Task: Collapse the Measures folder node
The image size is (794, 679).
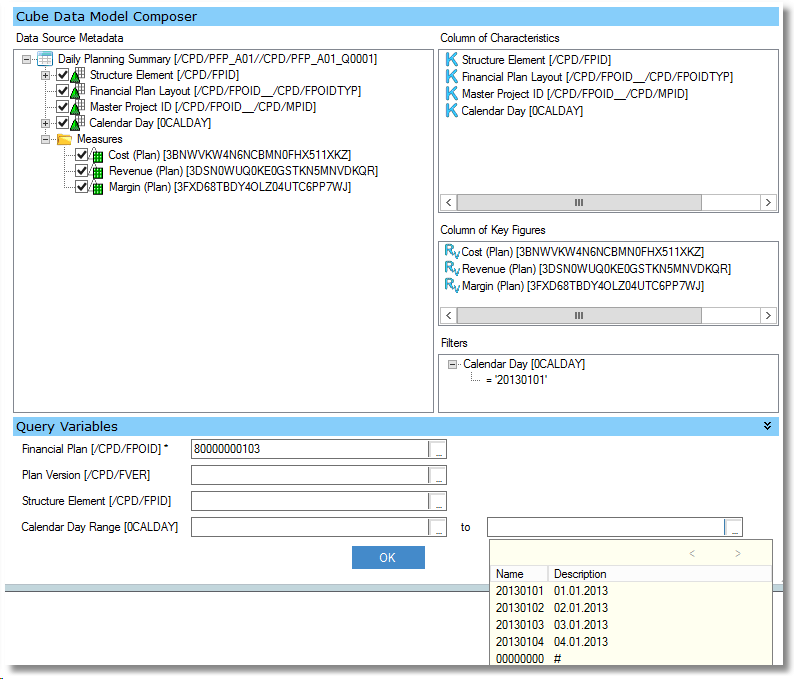Action: (x=46, y=139)
